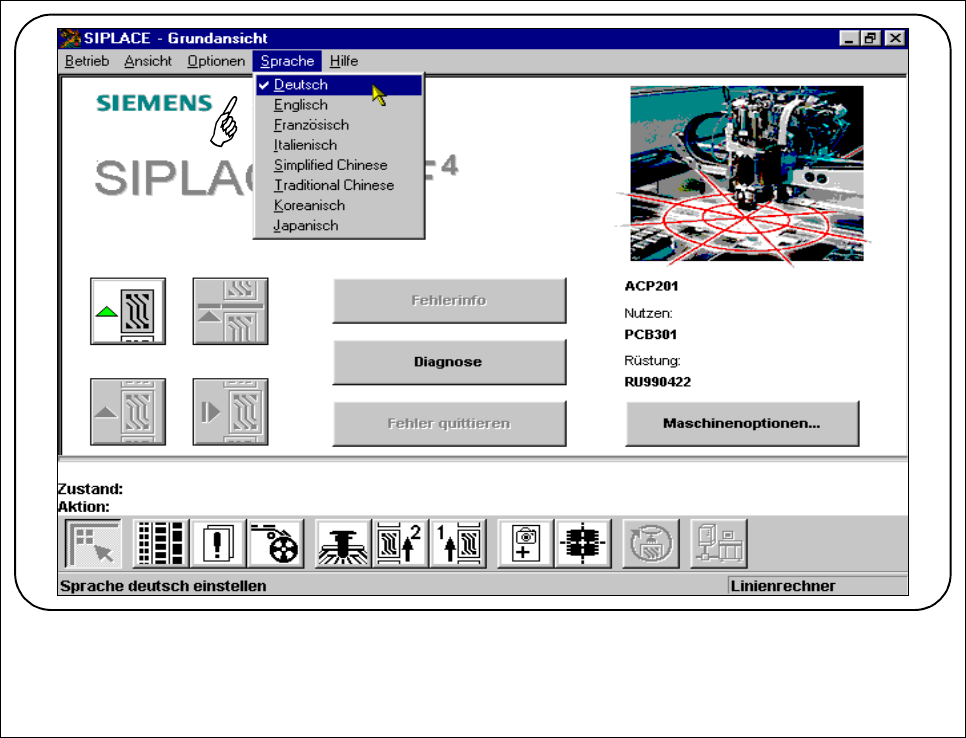The width and height of the screenshot is (966, 738).
Task: Close the SIPLACE Grundansicht window
Action: coord(895,38)
